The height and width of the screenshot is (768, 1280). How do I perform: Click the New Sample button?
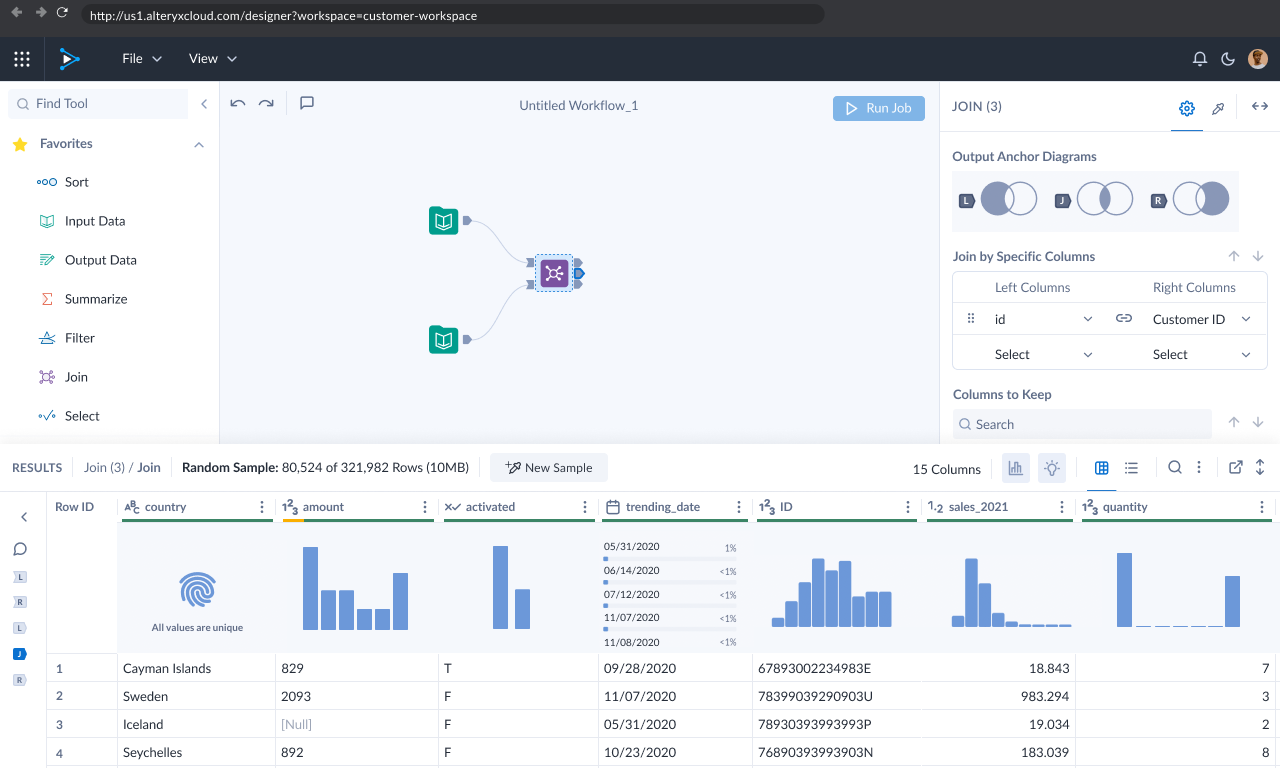point(549,468)
